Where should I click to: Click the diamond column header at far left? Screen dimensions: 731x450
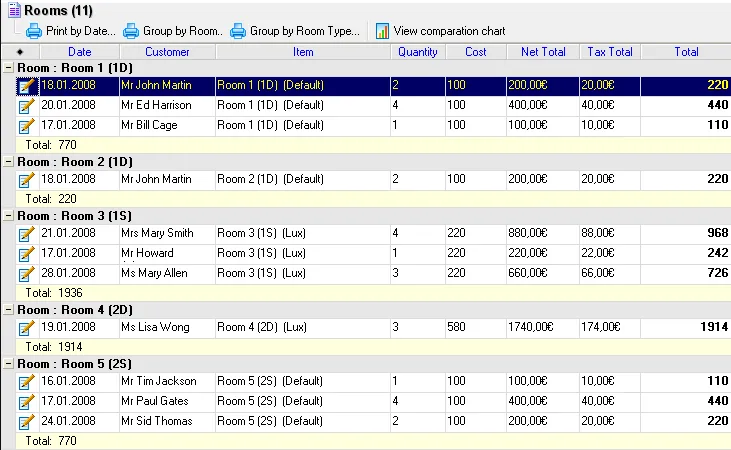click(x=20, y=52)
